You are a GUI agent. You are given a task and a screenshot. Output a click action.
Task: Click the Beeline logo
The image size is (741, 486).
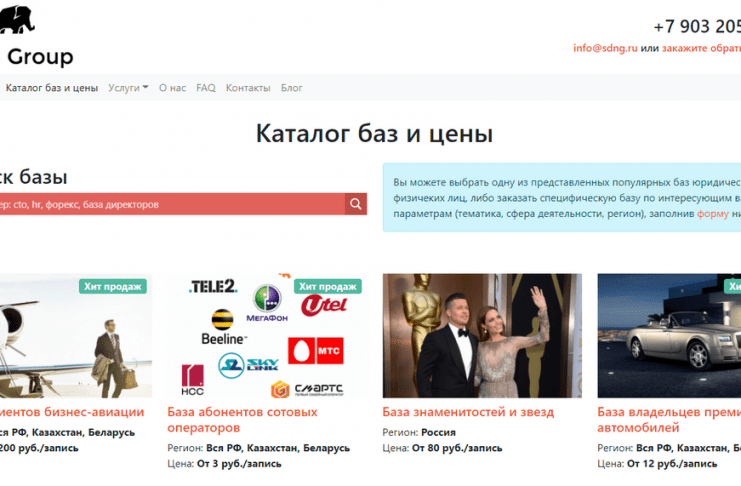[x=223, y=327]
